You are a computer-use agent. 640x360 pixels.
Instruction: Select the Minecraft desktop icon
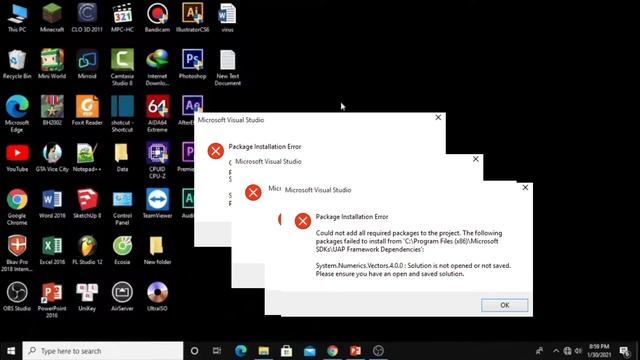(52, 18)
